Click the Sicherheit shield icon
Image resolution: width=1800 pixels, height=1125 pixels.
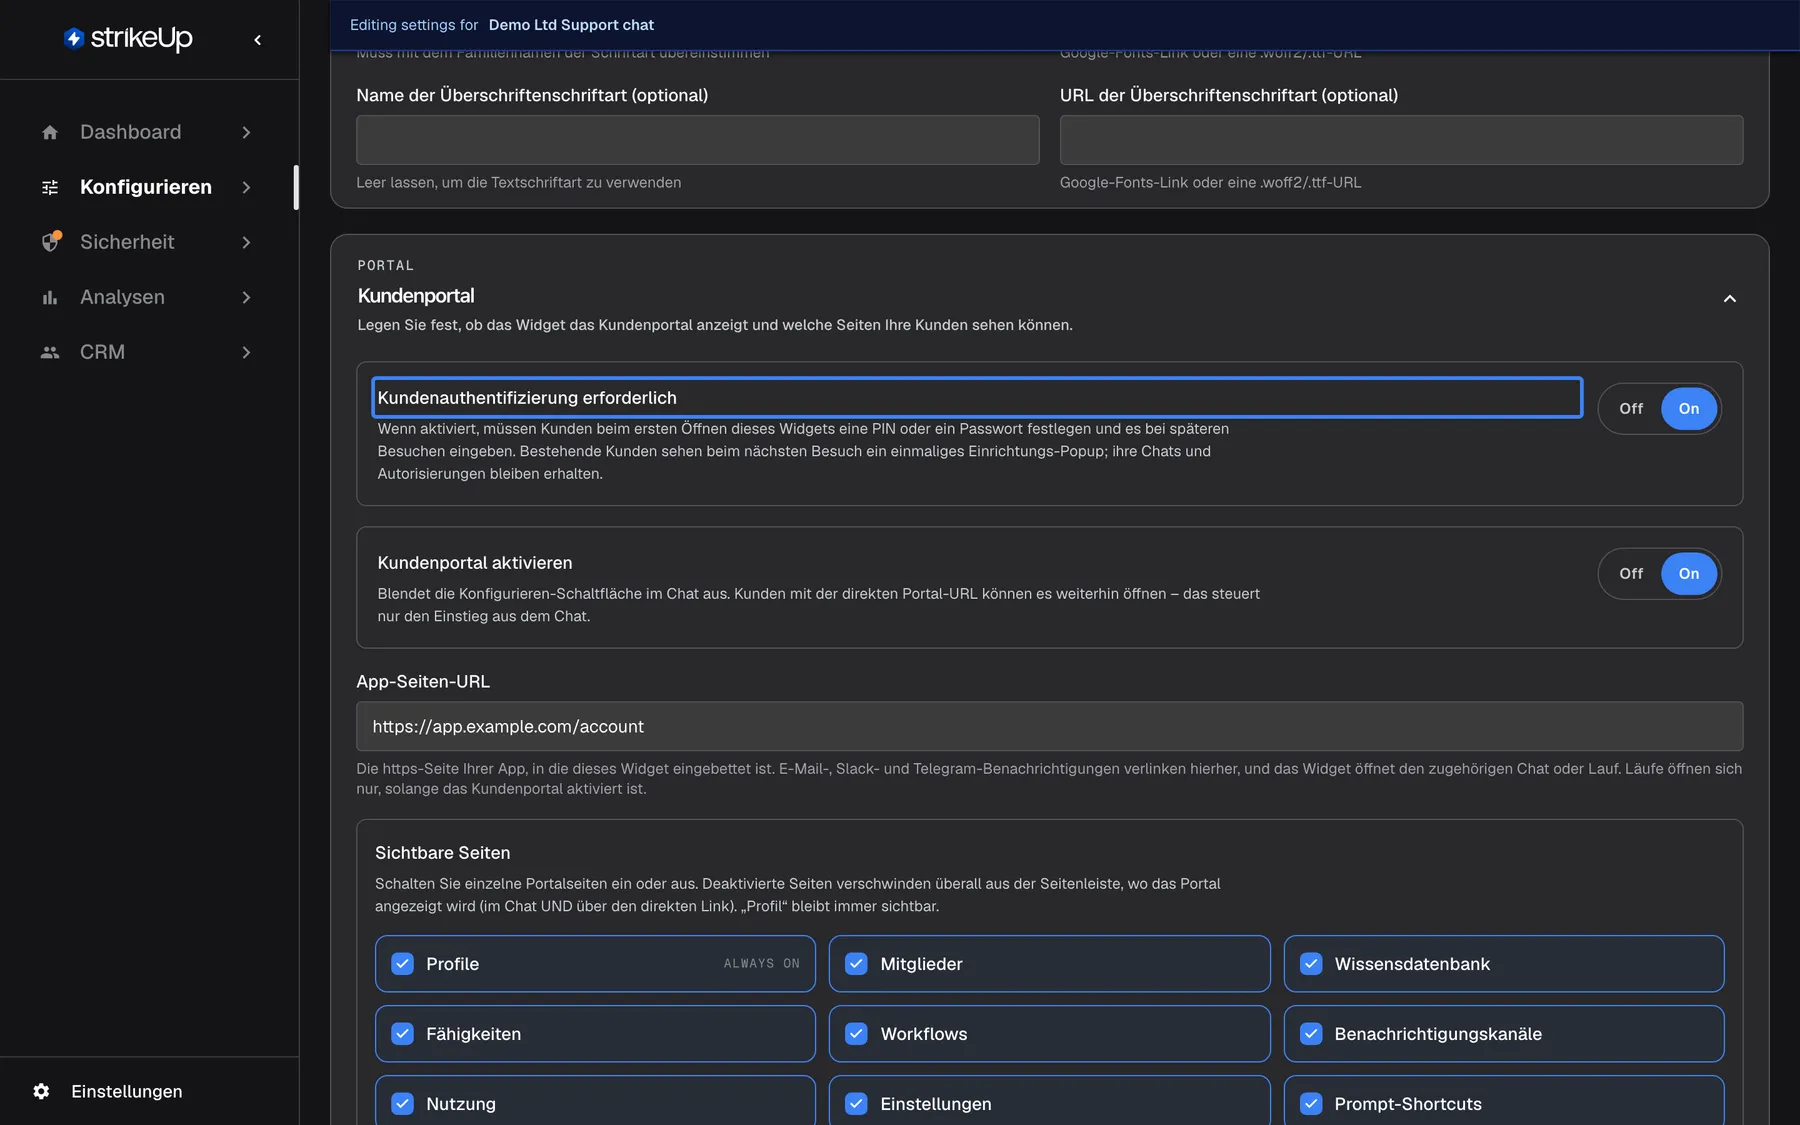pos(50,242)
